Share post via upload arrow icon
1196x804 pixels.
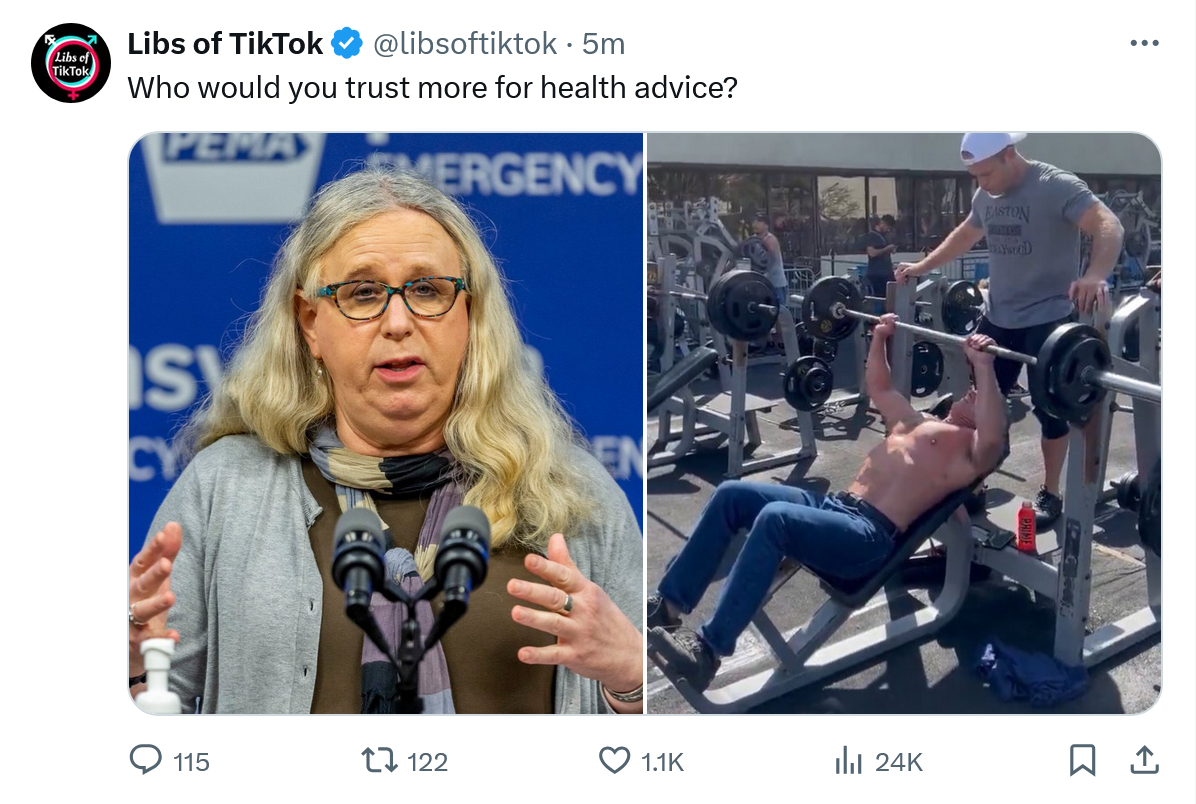pyautogui.click(x=1144, y=761)
